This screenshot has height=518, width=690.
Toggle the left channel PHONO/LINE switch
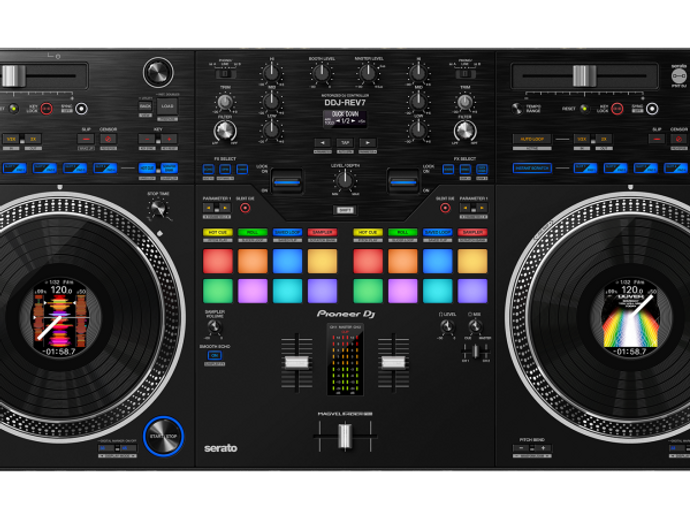coord(225,74)
